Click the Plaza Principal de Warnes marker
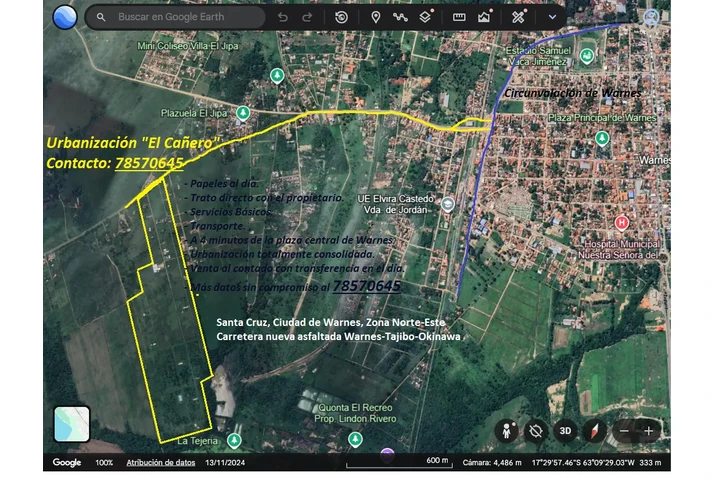 pos(602,138)
